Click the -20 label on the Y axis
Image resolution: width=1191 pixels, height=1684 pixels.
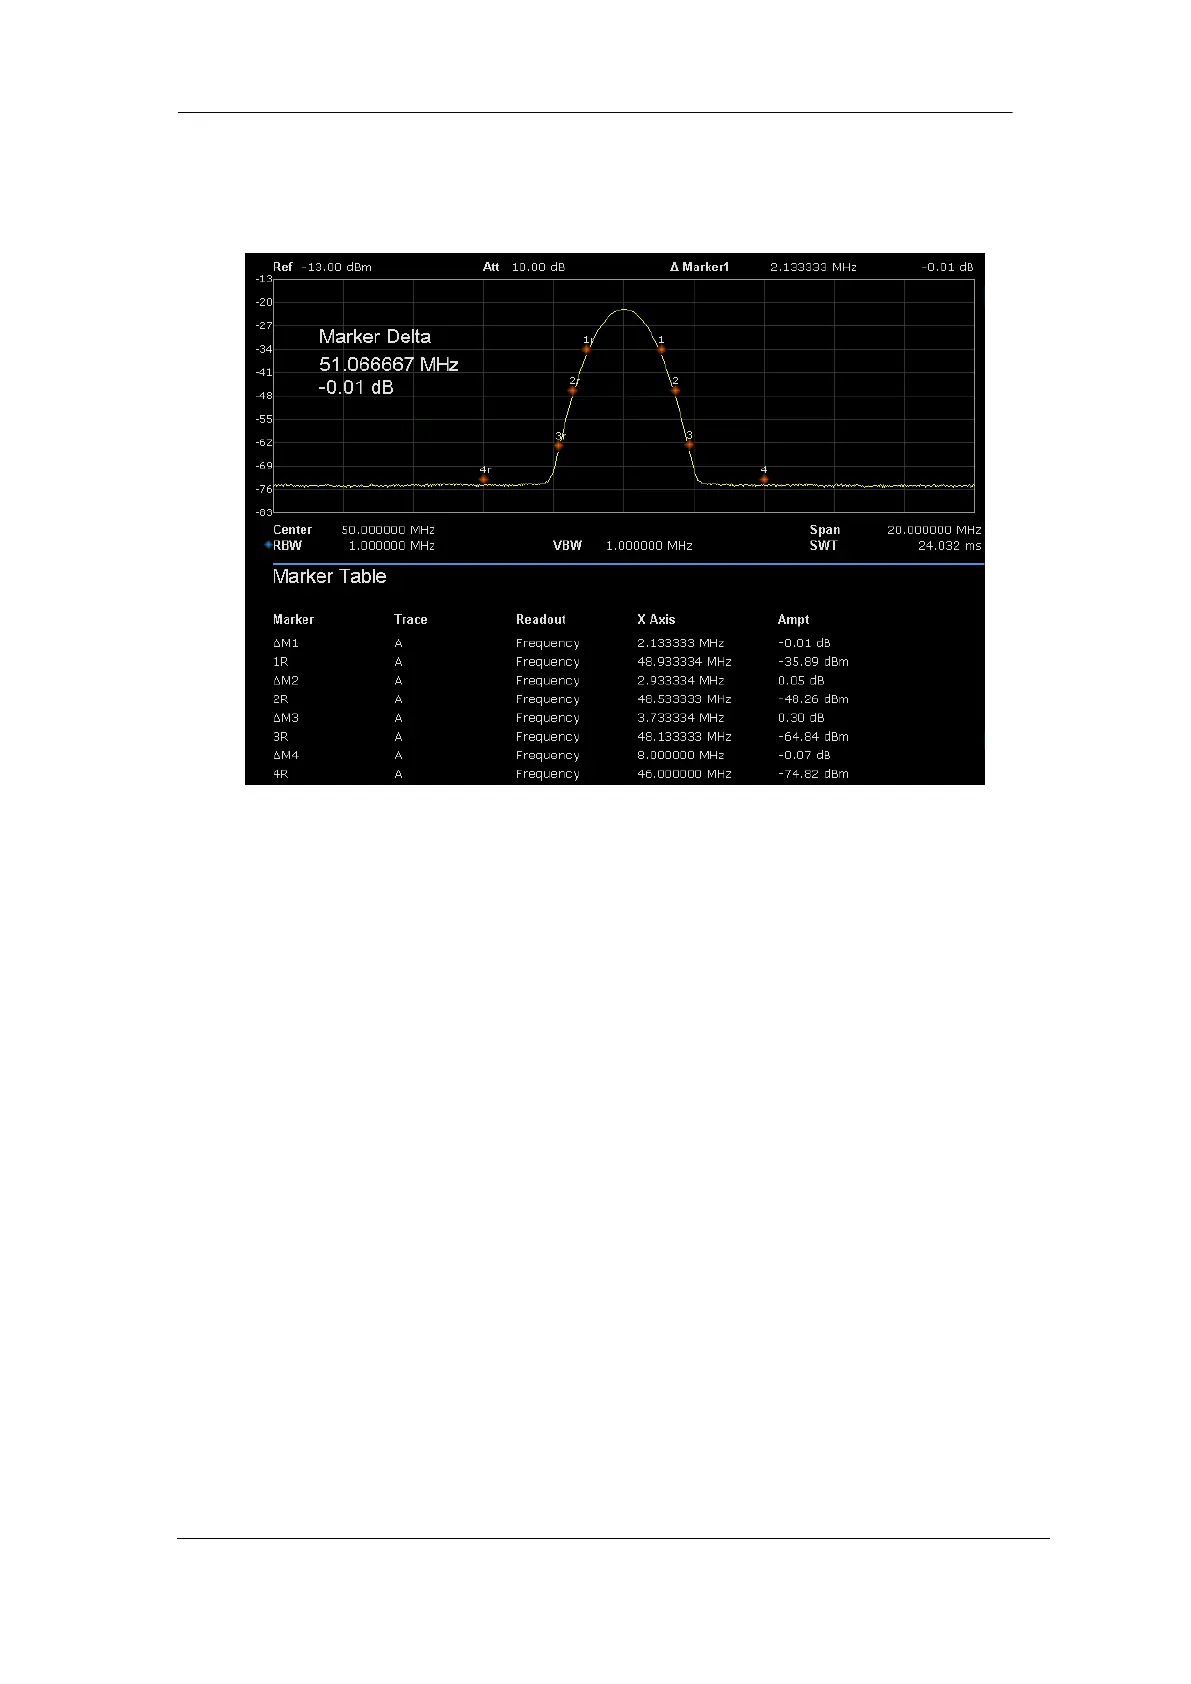click(x=264, y=302)
